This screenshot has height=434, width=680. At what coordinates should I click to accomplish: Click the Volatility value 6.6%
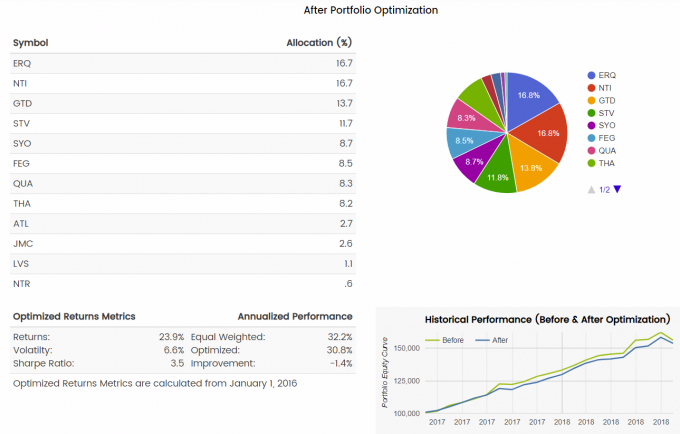point(174,350)
